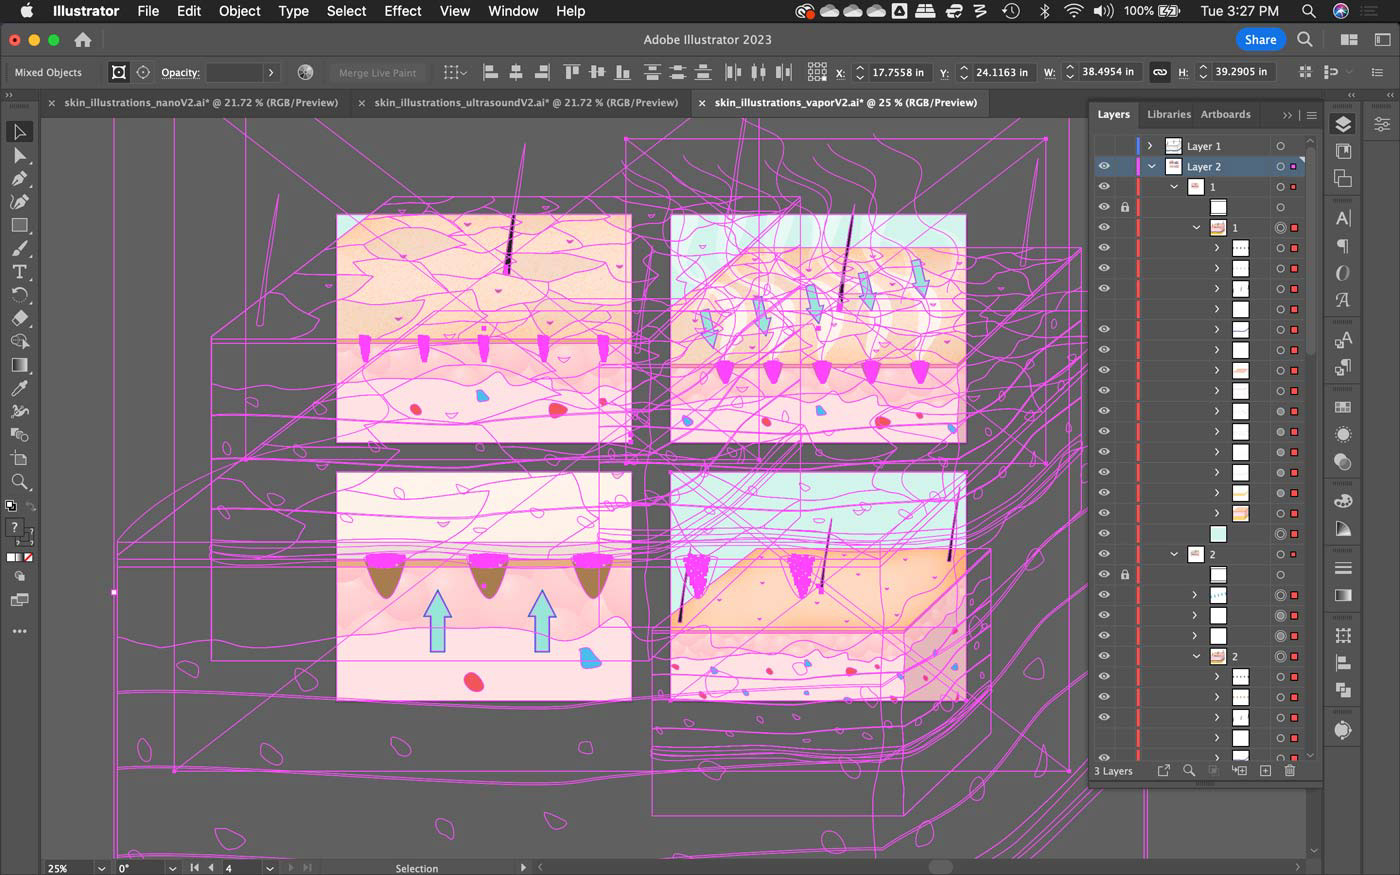
Task: Click Layer 2 selection color square
Action: click(1294, 167)
